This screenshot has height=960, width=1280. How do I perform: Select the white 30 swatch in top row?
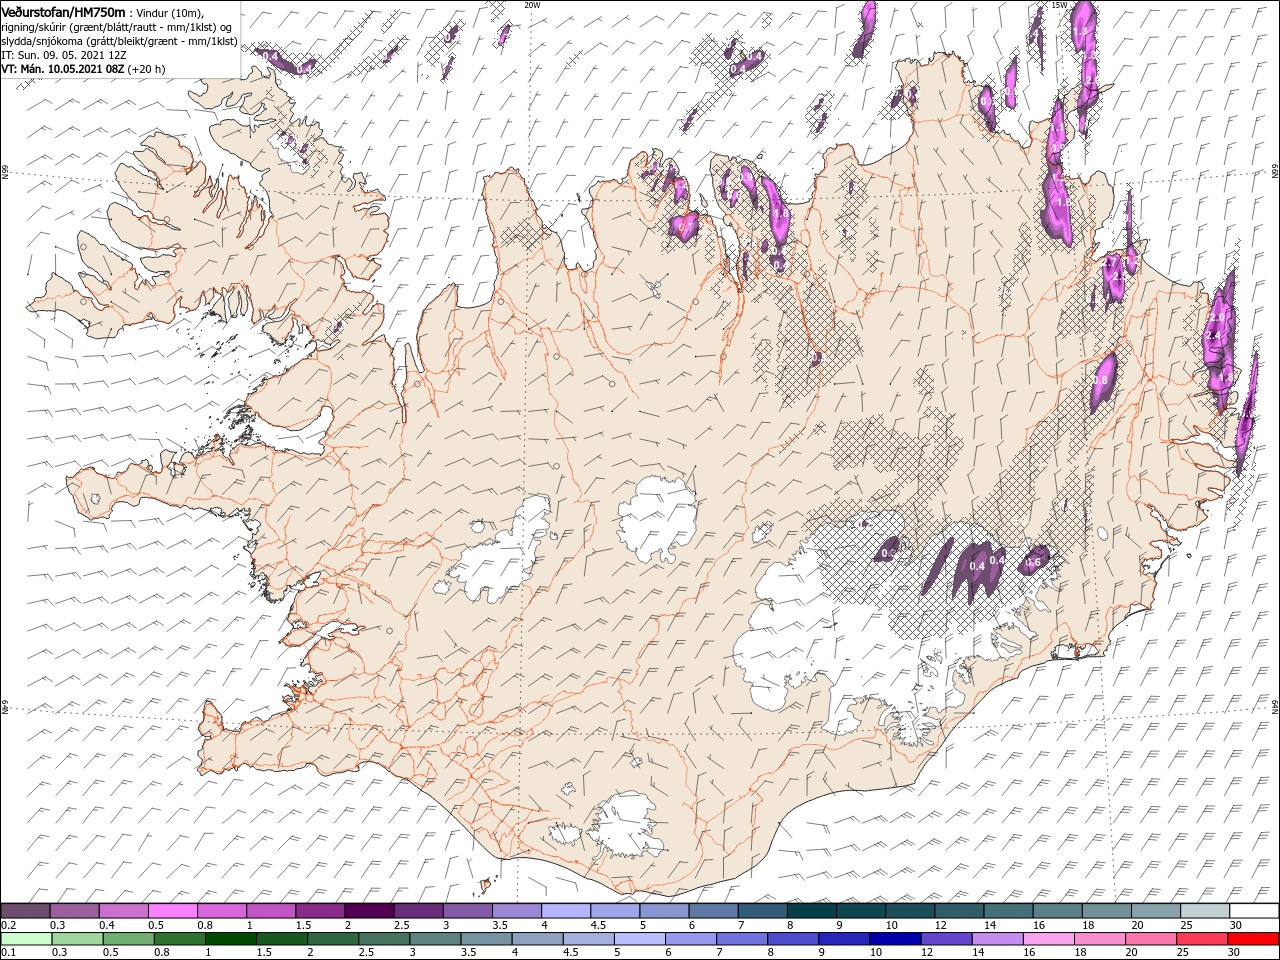click(x=1253, y=911)
